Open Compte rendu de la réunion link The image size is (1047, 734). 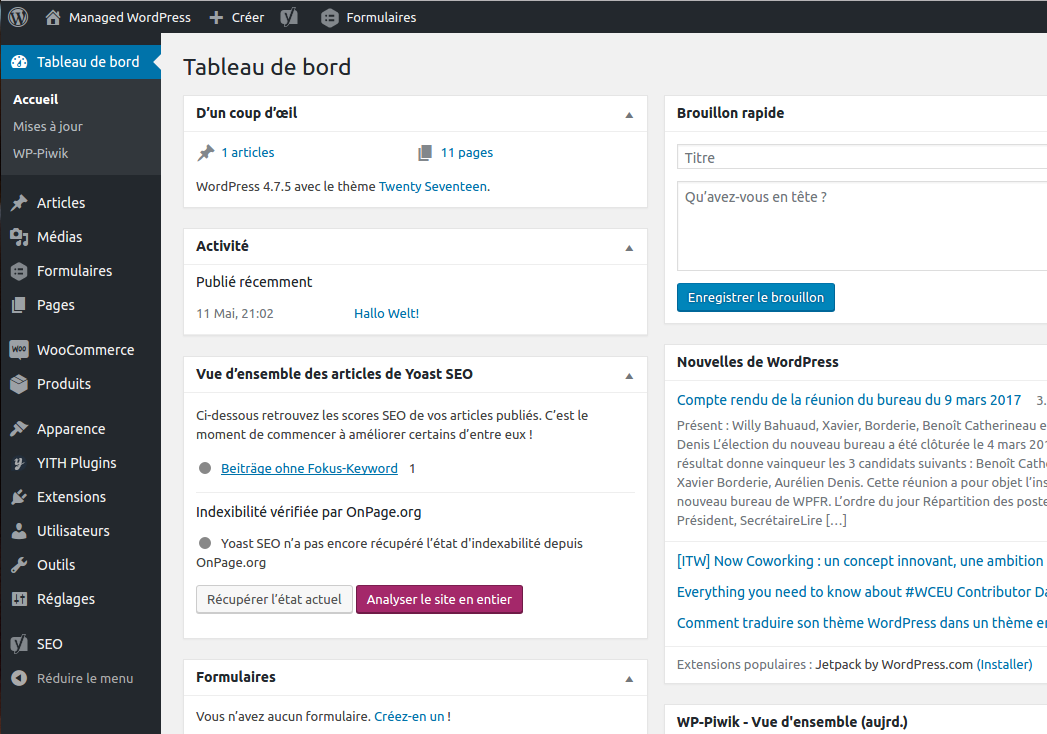849,400
